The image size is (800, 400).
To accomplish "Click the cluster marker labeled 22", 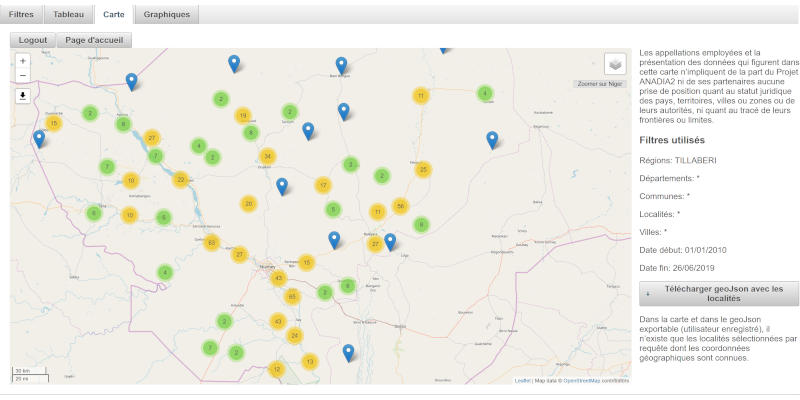I will (181, 180).
